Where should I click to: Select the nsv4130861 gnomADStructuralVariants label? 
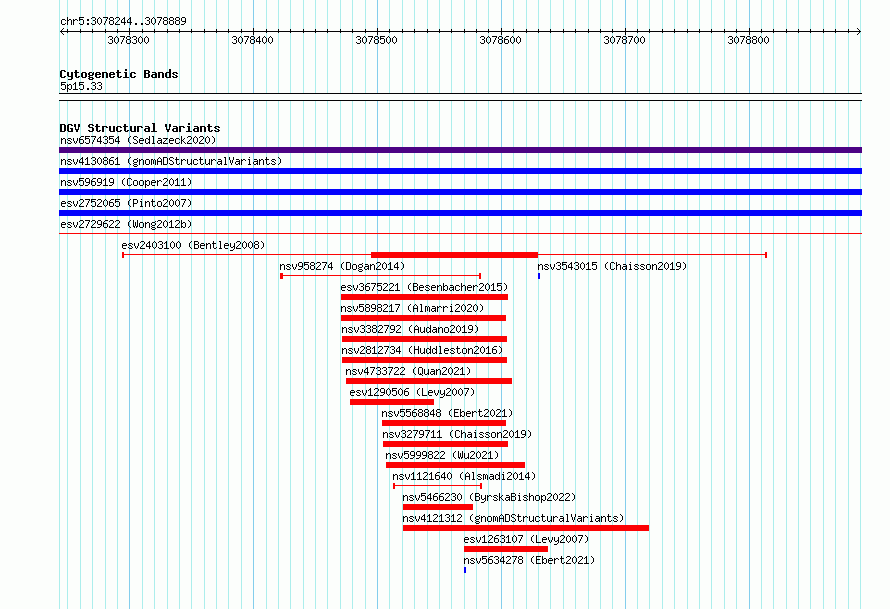pos(171,161)
